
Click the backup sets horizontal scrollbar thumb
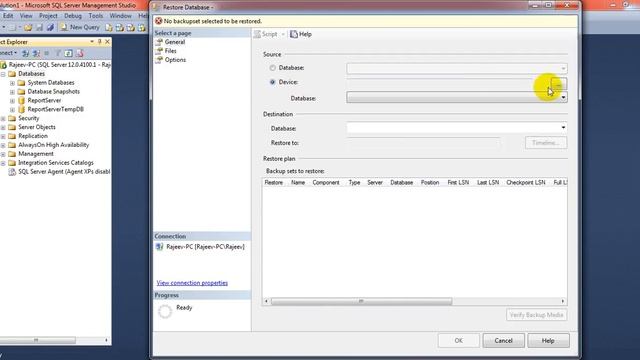click(x=361, y=301)
